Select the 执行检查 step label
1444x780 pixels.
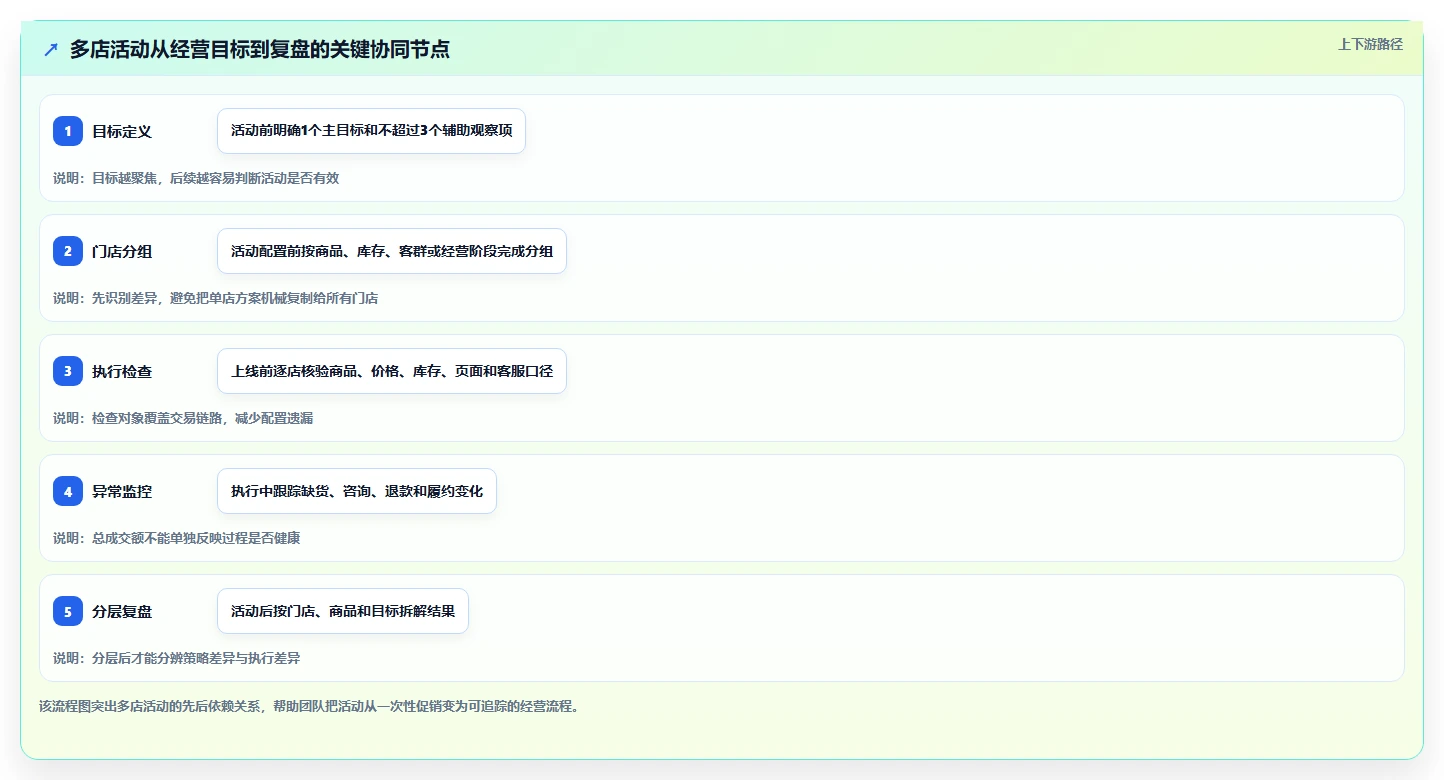coord(122,371)
